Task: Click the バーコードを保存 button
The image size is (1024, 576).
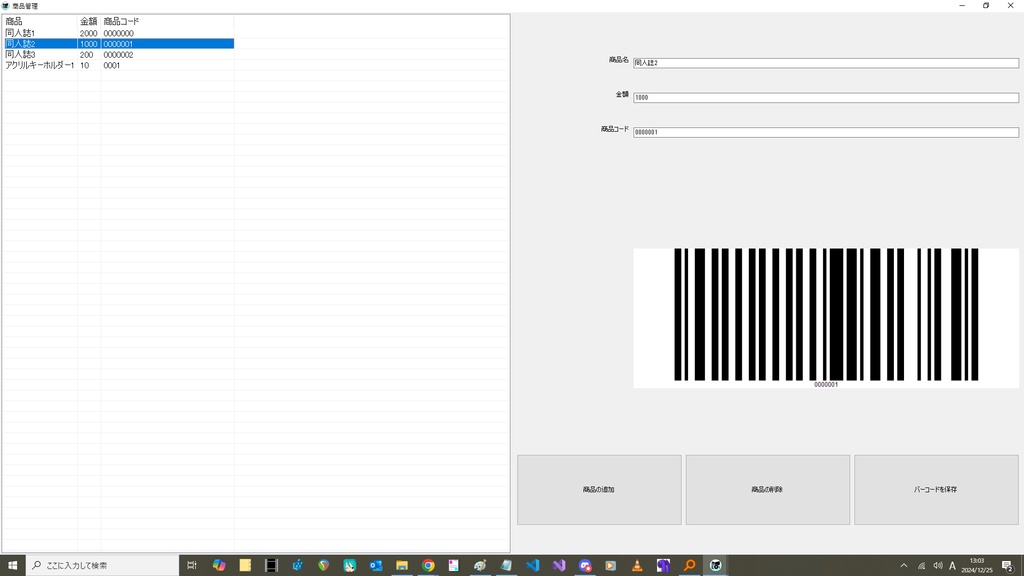Action: [936, 490]
